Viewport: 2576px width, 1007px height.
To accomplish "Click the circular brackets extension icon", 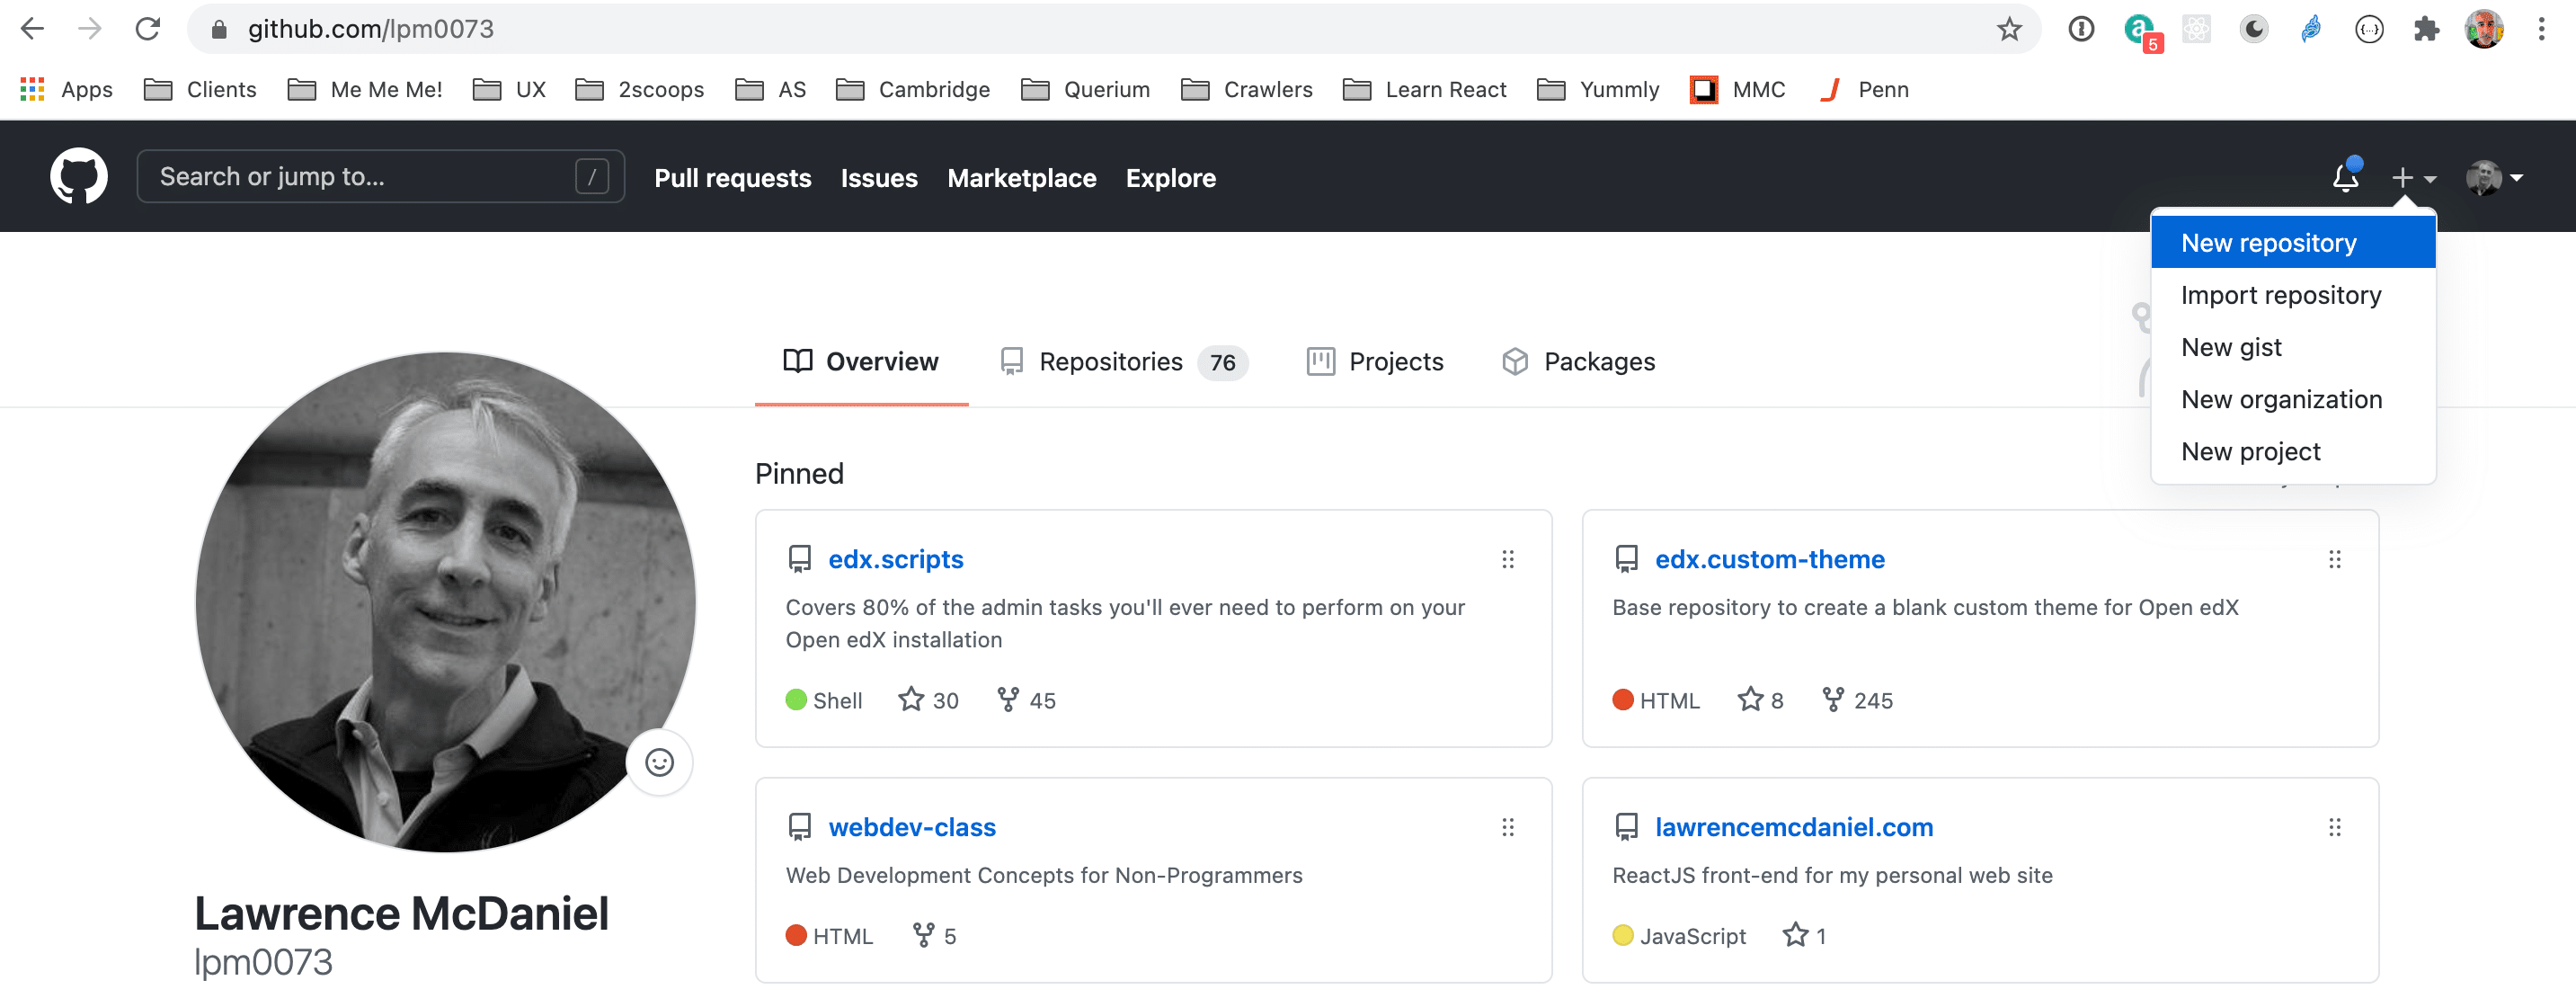I will pos(2369,29).
